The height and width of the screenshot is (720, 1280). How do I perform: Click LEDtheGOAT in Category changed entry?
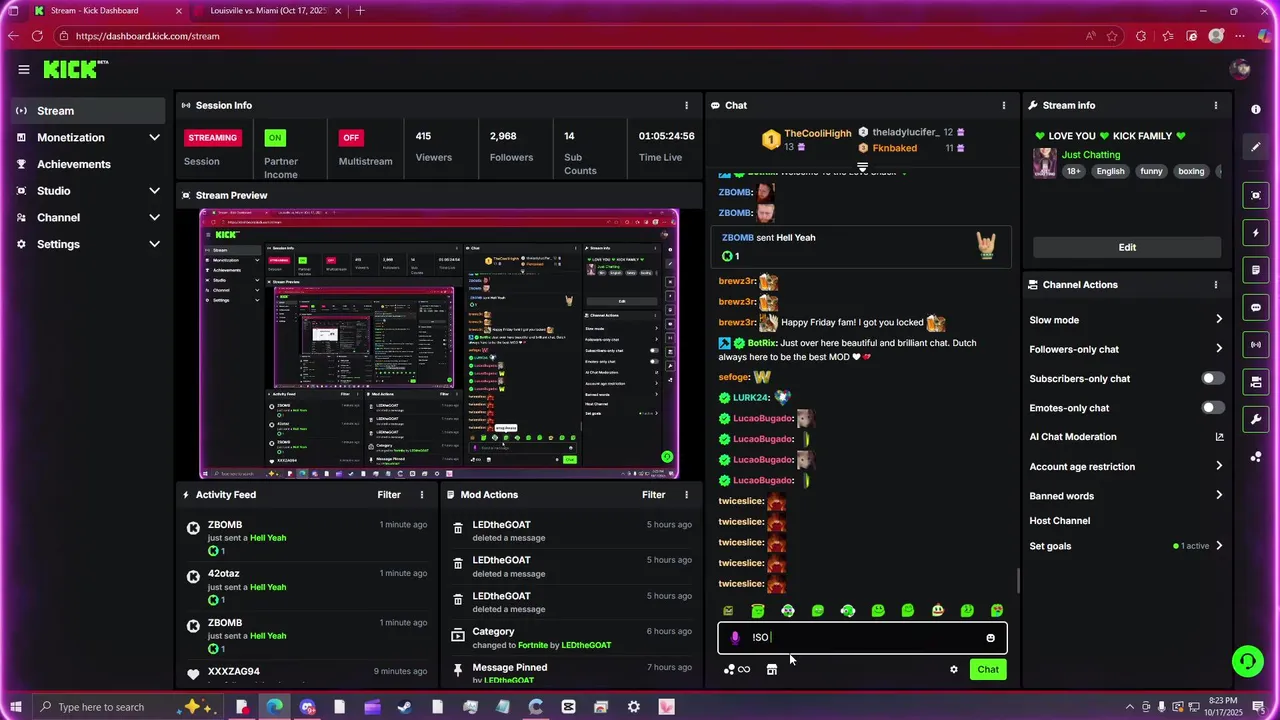(x=586, y=645)
